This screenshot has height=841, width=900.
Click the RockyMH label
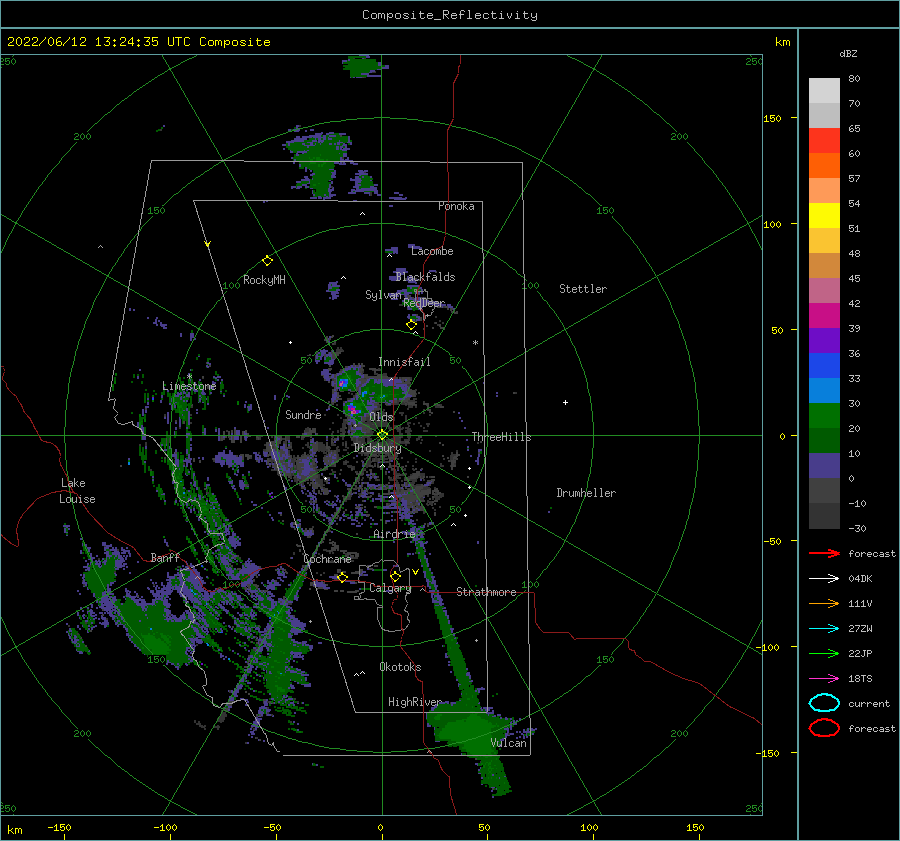[x=264, y=280]
